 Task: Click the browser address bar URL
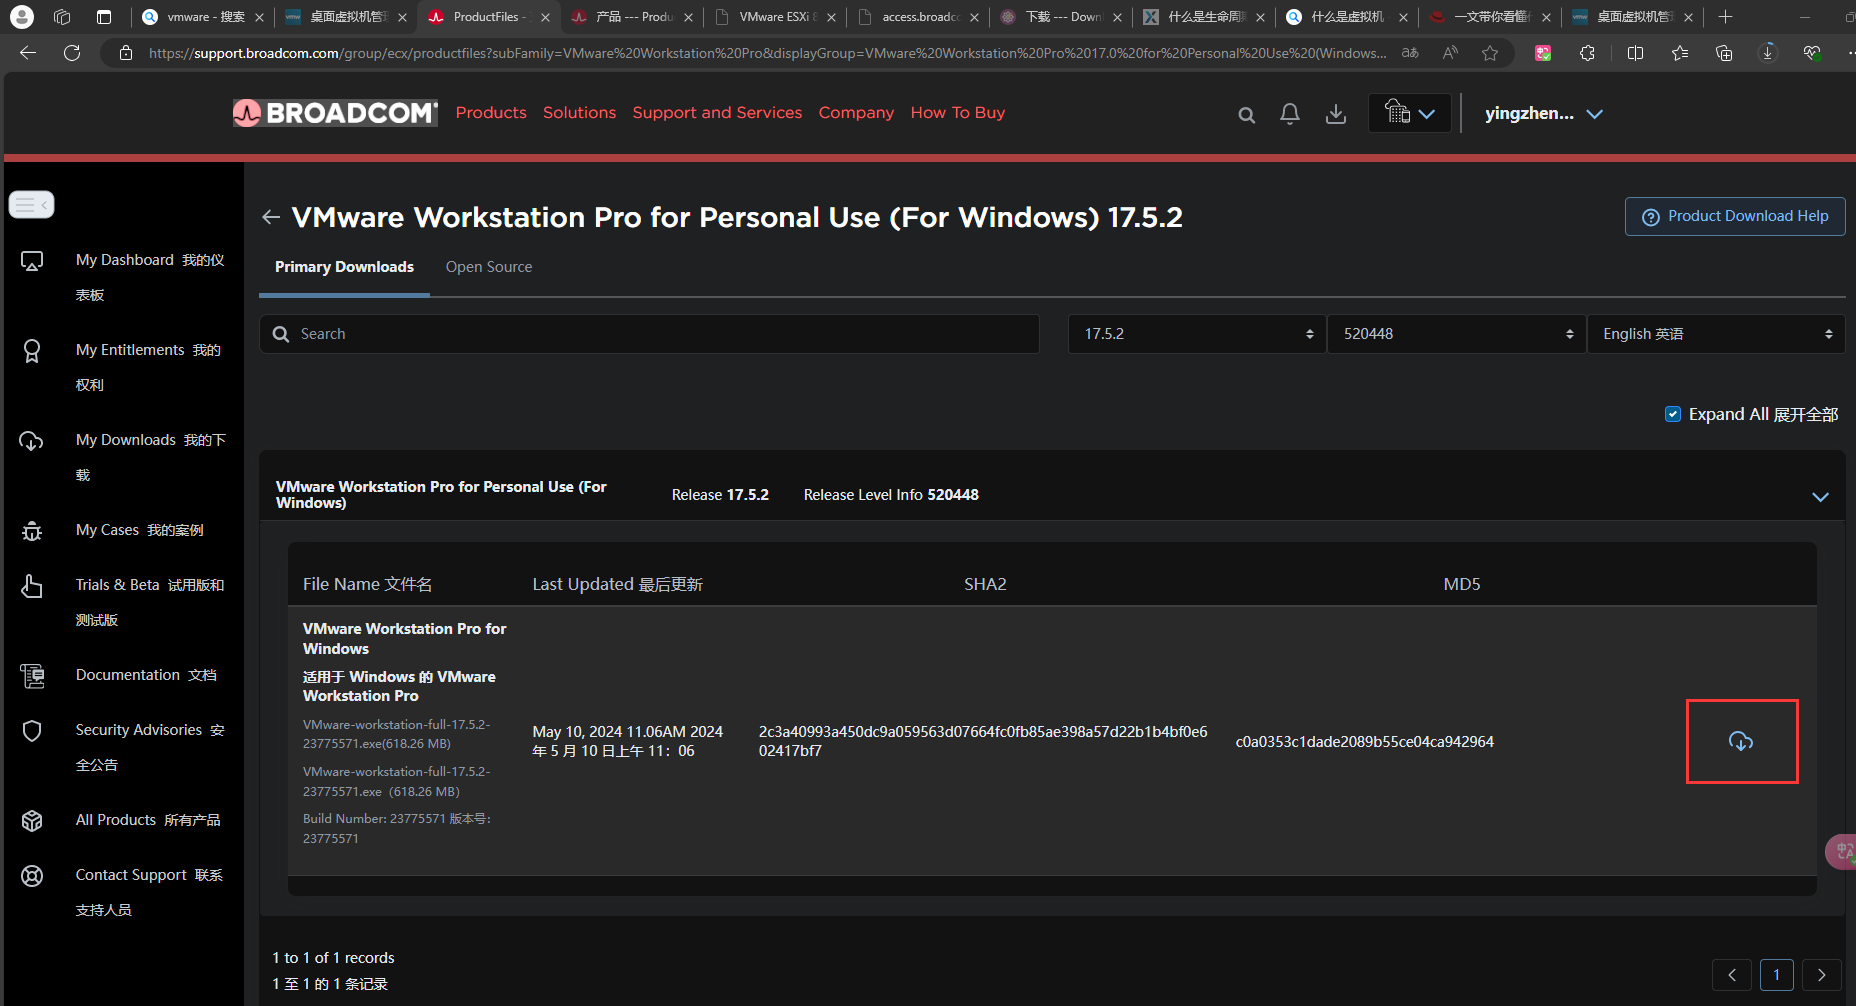767,53
